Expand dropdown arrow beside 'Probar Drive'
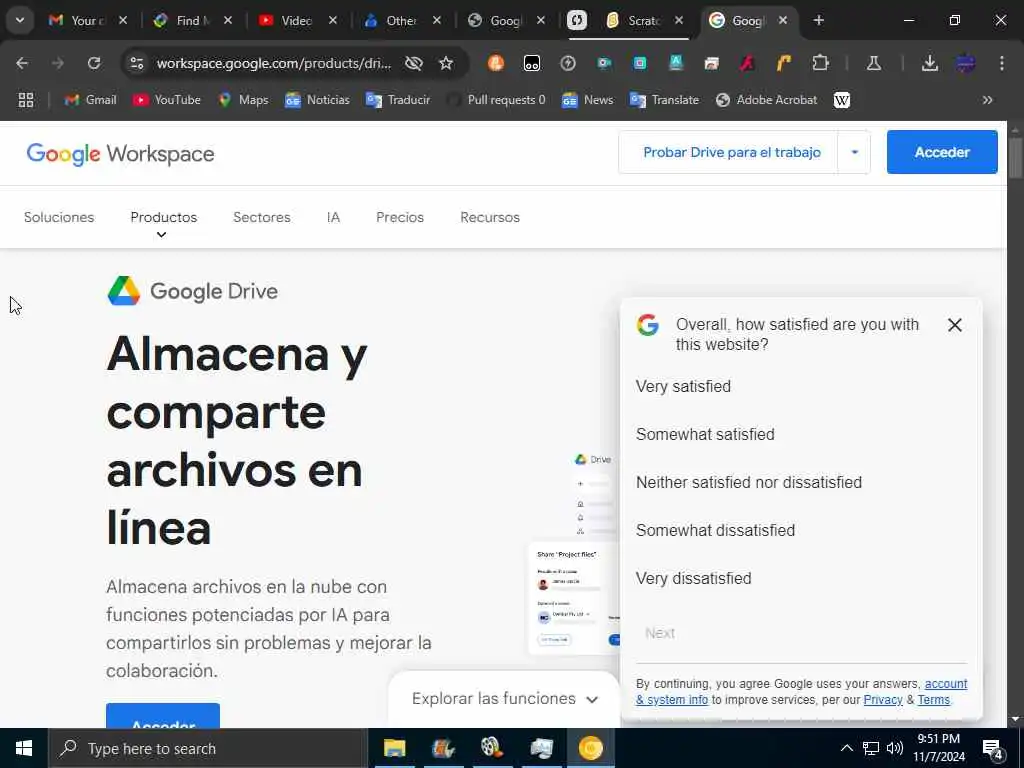Screen dimensions: 1024x768 pos(854,152)
